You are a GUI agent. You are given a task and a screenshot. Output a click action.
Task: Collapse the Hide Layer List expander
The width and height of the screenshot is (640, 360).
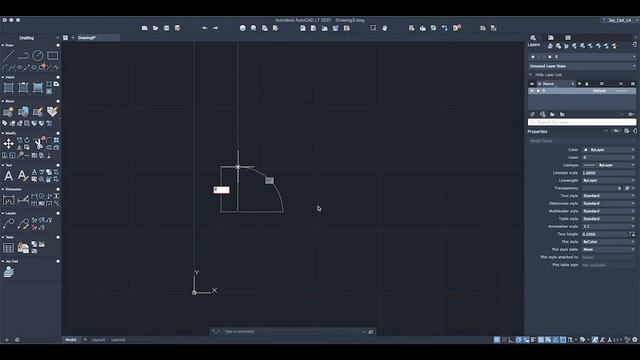point(531,75)
